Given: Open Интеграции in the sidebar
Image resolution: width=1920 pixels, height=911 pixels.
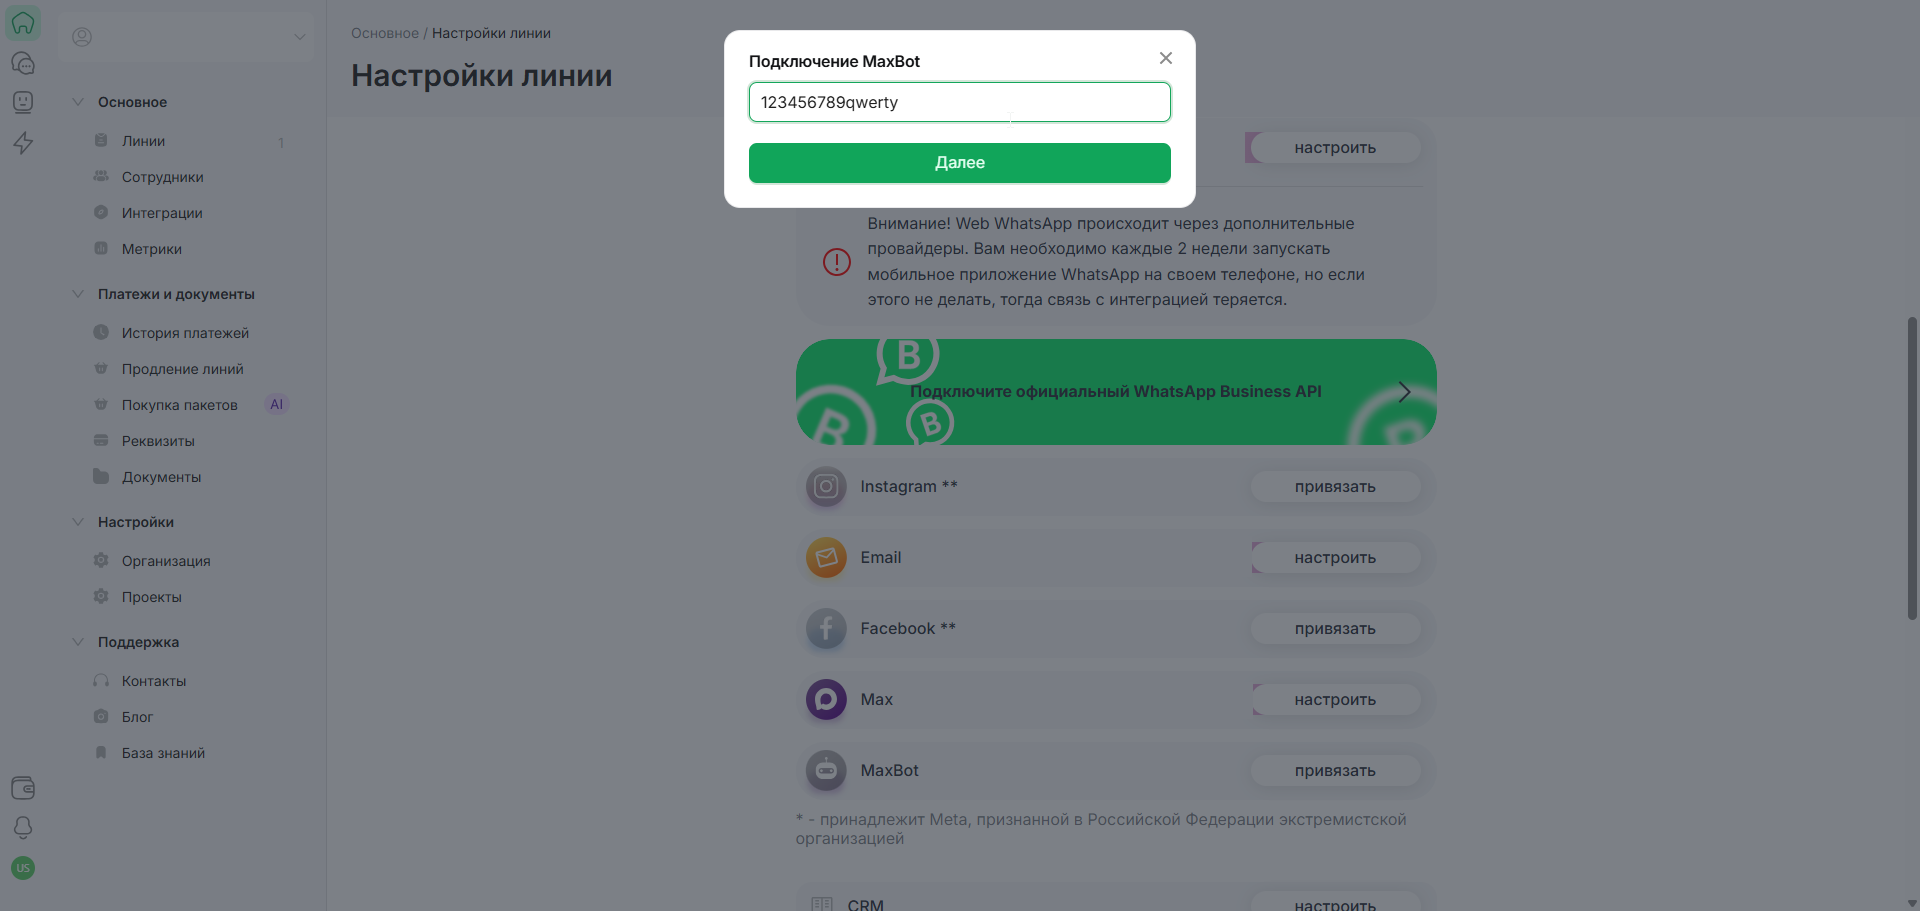Looking at the screenshot, I should 162,213.
